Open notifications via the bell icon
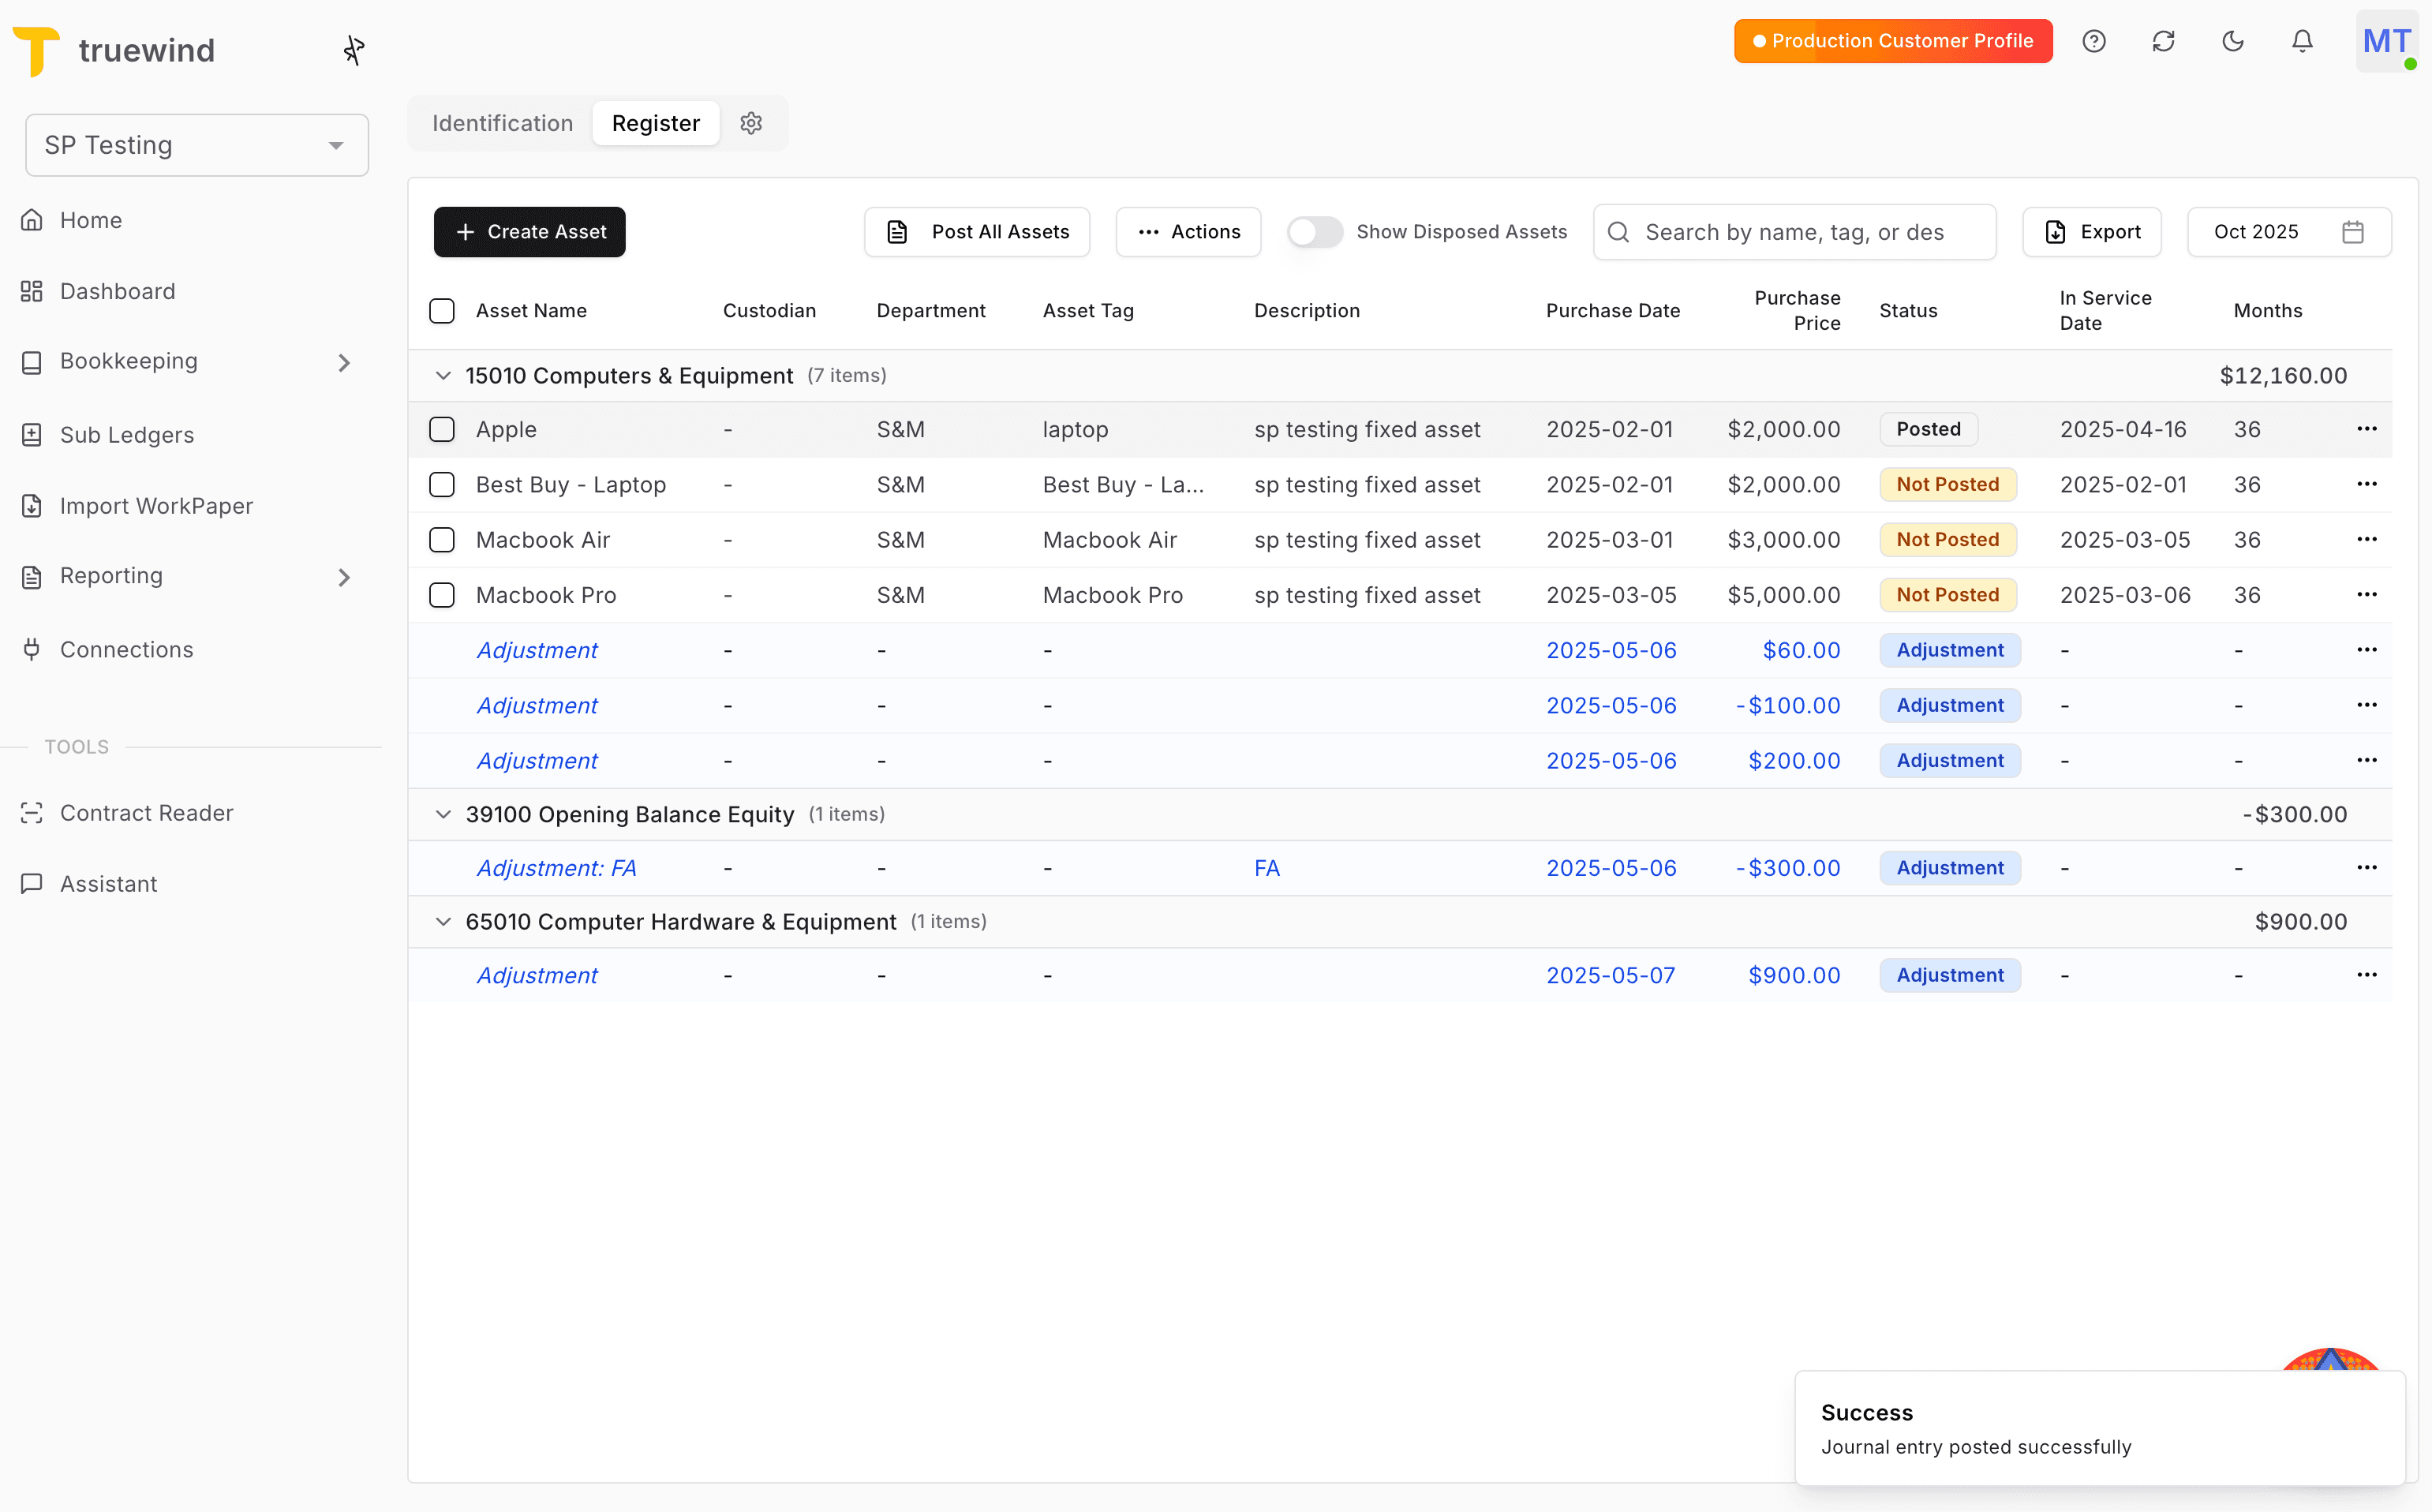Viewport: 2432px width, 1512px height. pyautogui.click(x=2302, y=41)
